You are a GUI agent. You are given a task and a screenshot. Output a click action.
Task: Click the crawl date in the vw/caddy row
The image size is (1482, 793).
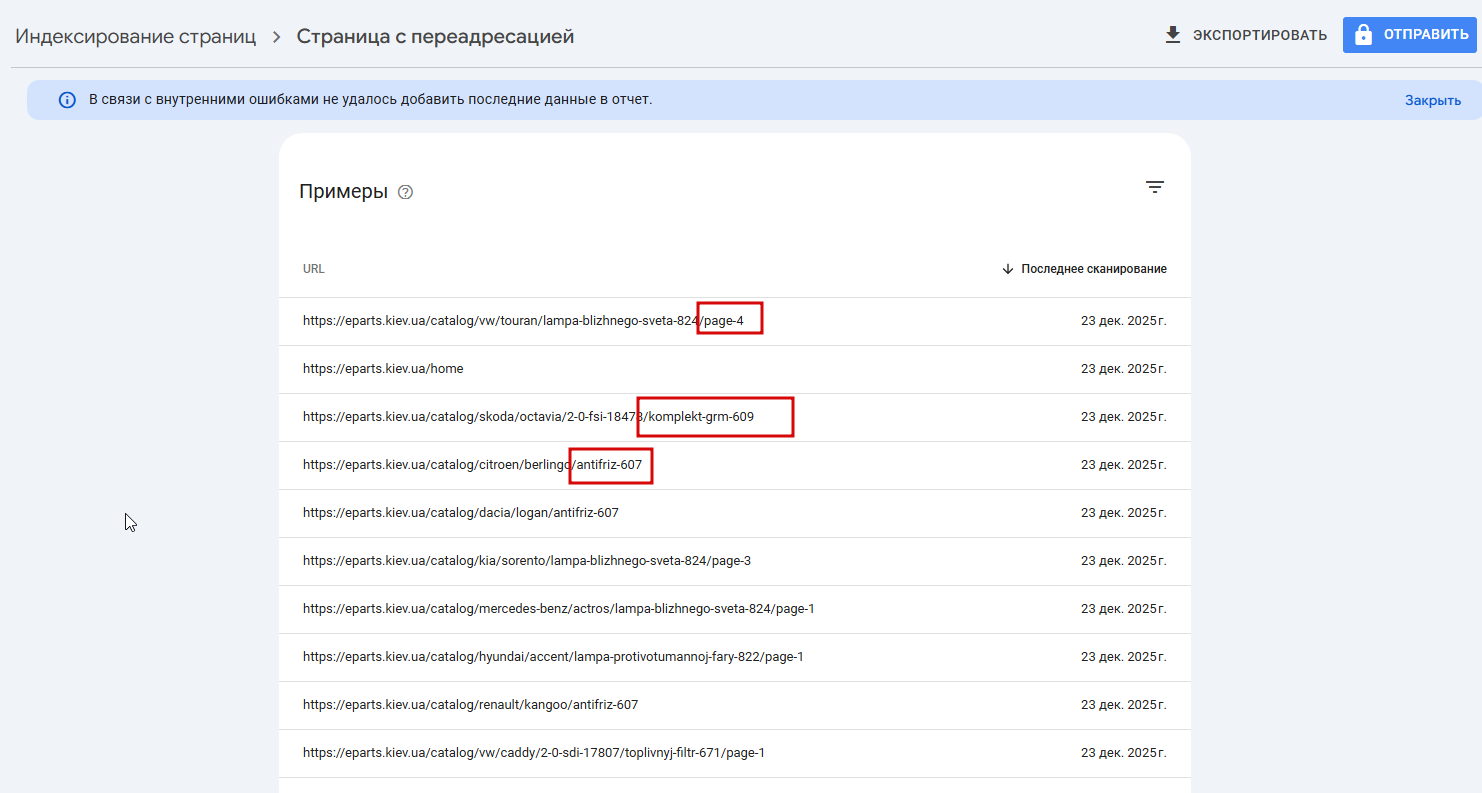coord(1123,753)
